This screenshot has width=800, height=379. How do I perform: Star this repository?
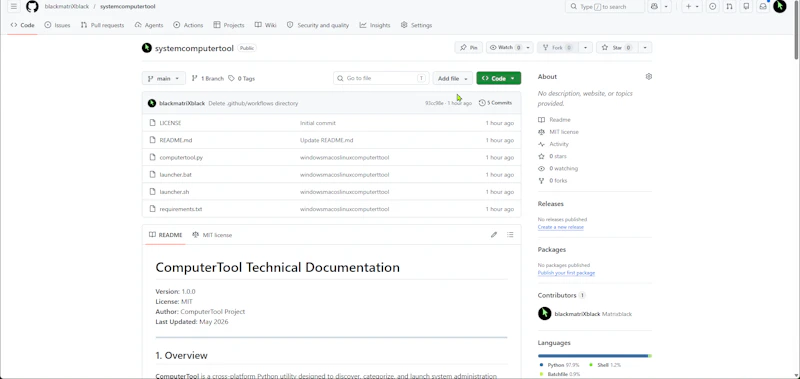point(617,47)
